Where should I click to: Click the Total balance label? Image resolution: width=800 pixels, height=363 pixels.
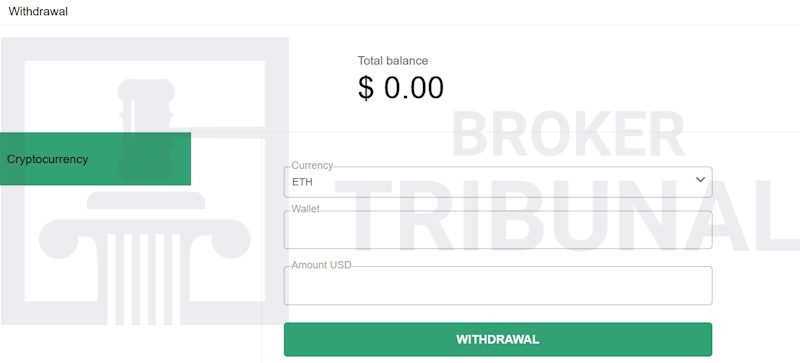(x=393, y=61)
